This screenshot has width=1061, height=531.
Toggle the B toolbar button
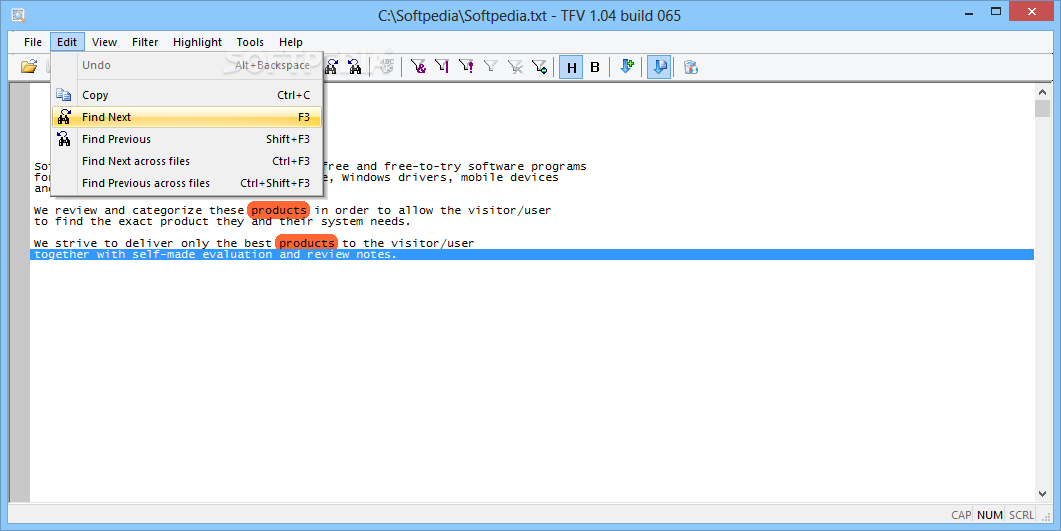coord(595,67)
